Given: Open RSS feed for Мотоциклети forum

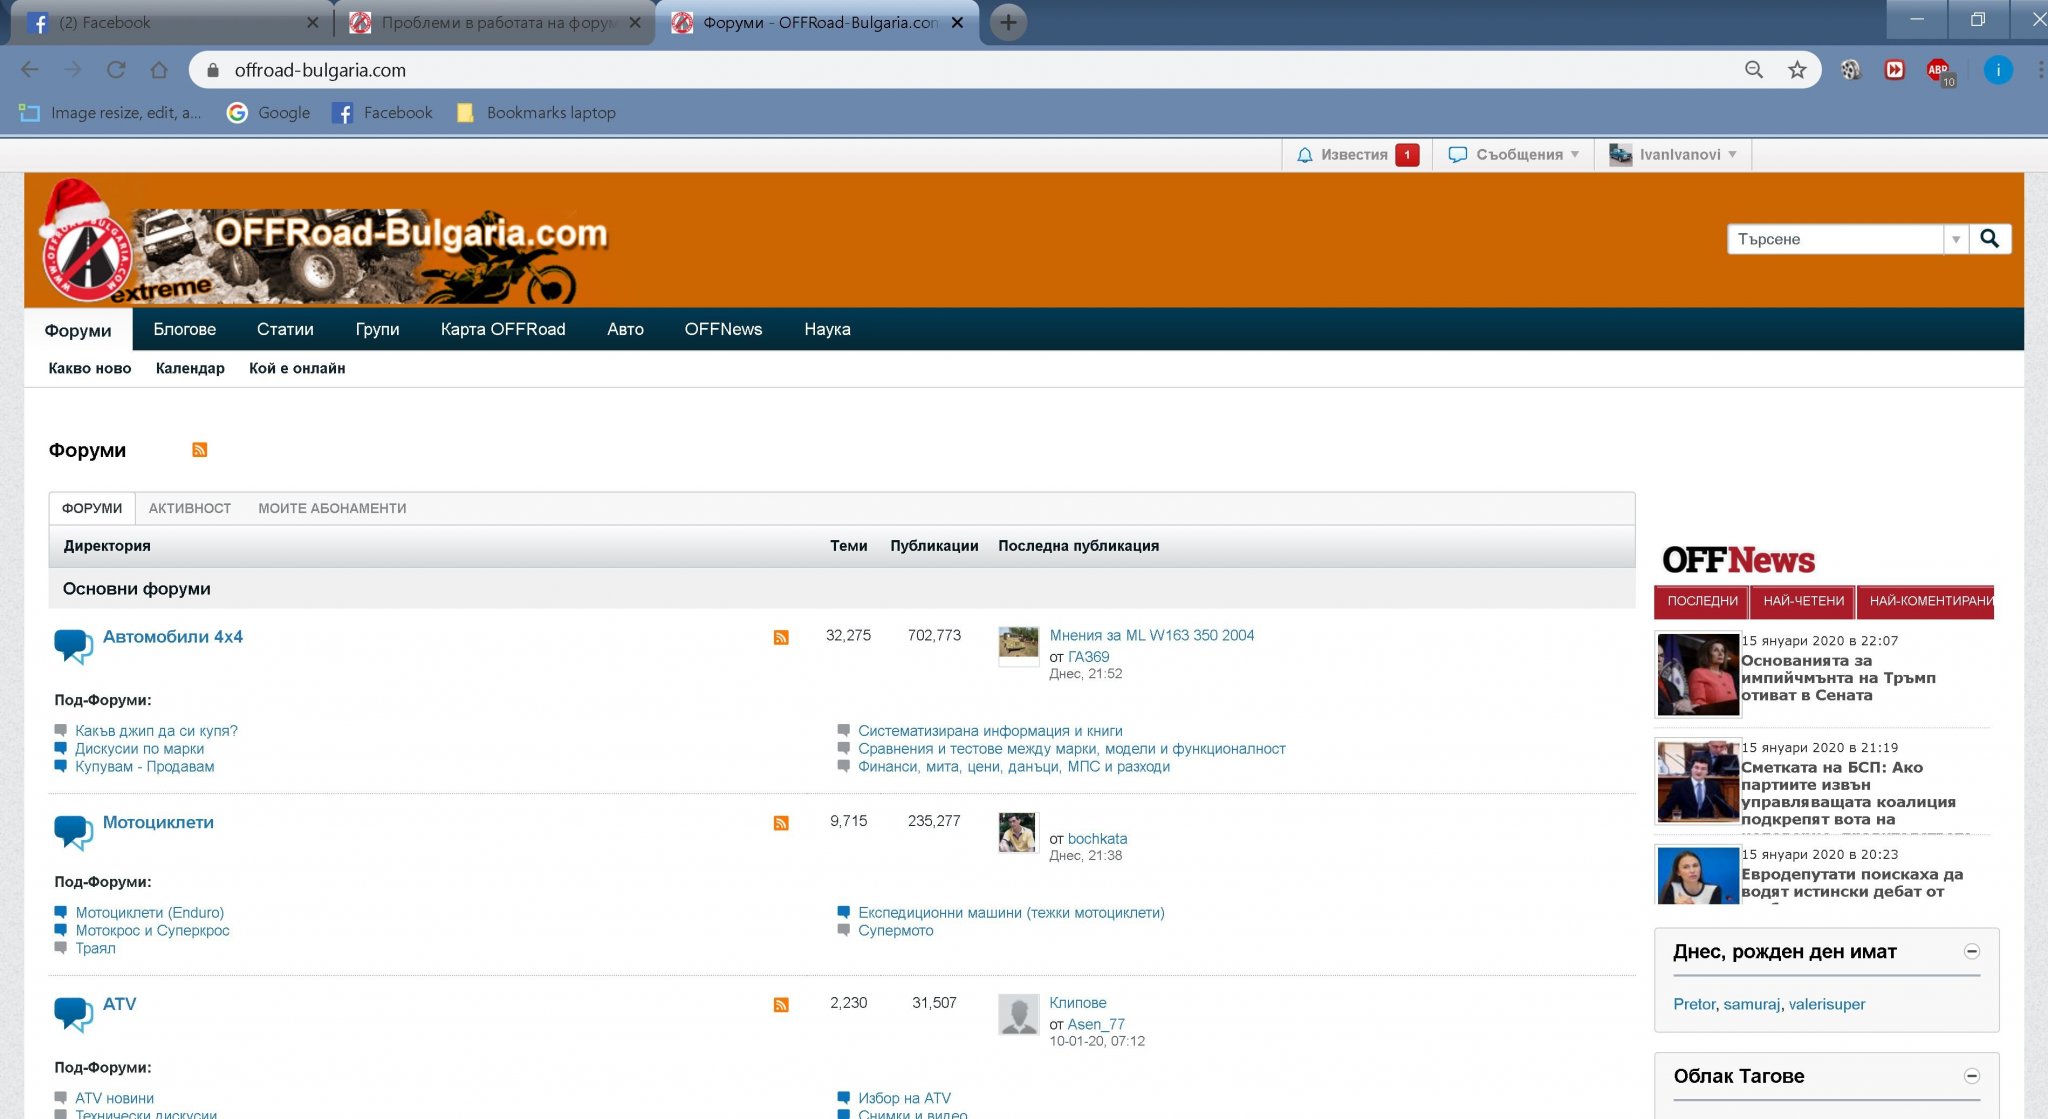Looking at the screenshot, I should point(781,823).
